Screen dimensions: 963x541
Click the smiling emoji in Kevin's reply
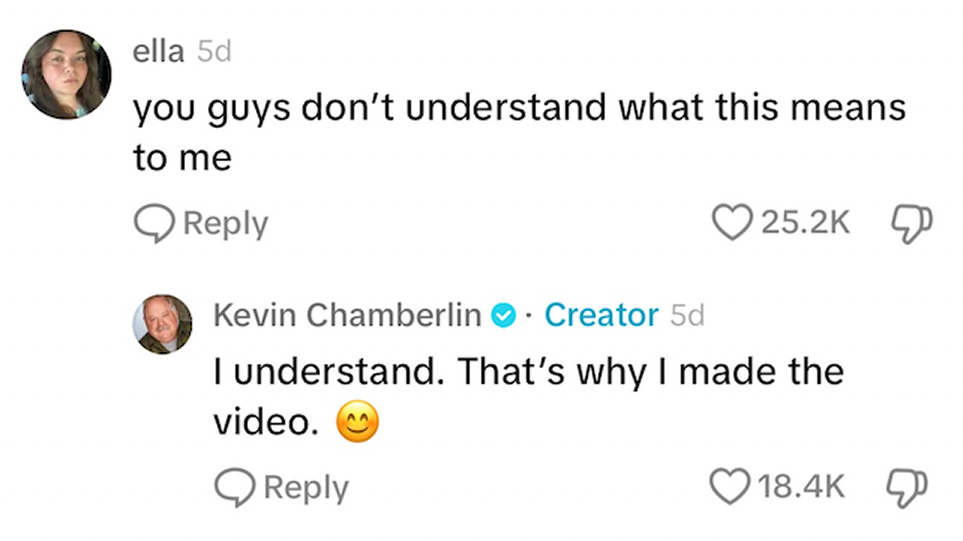pos(358,425)
